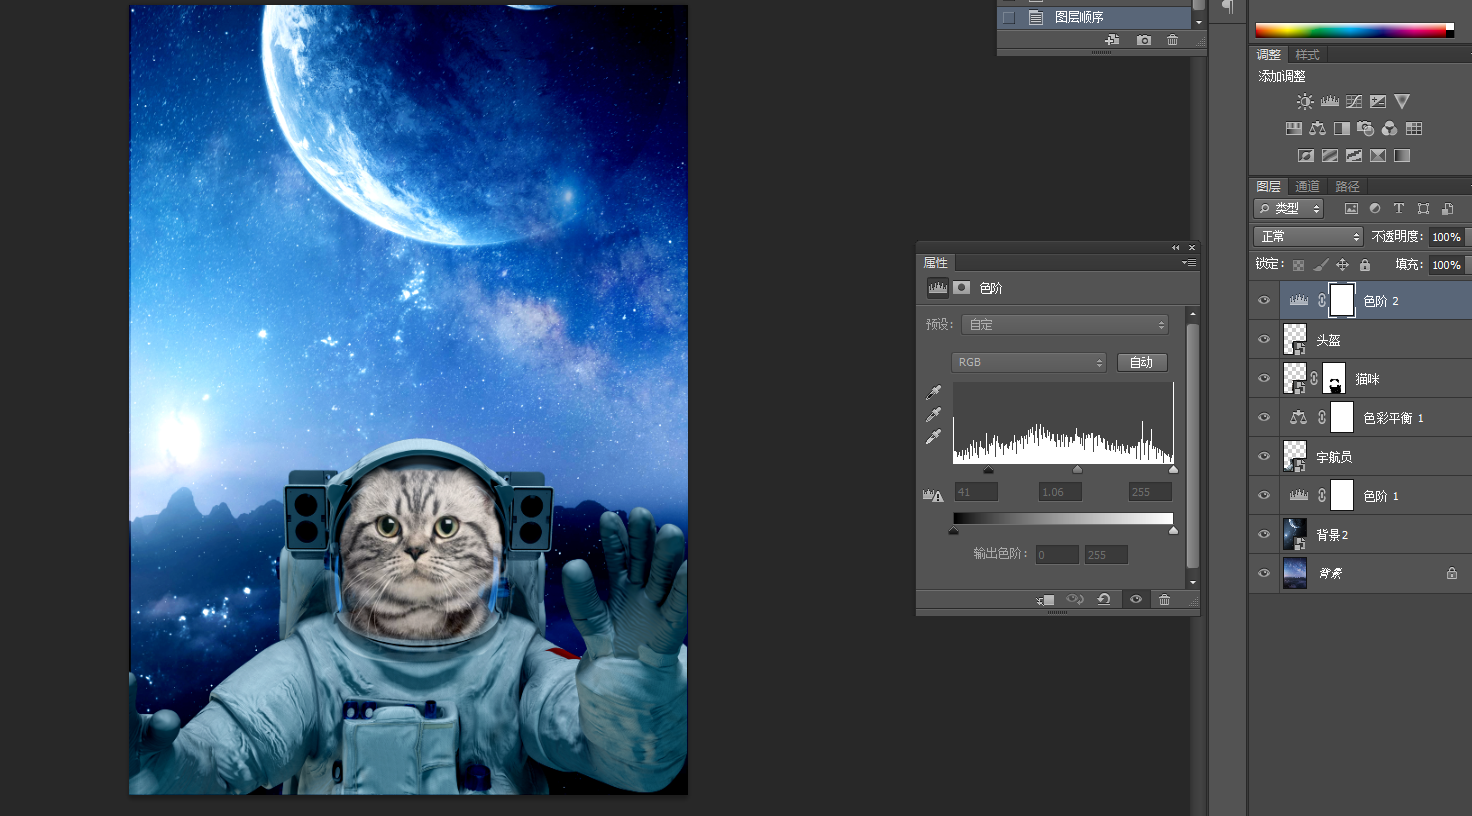
Task: Add a Black & White adjustment layer
Action: pyautogui.click(x=1342, y=129)
